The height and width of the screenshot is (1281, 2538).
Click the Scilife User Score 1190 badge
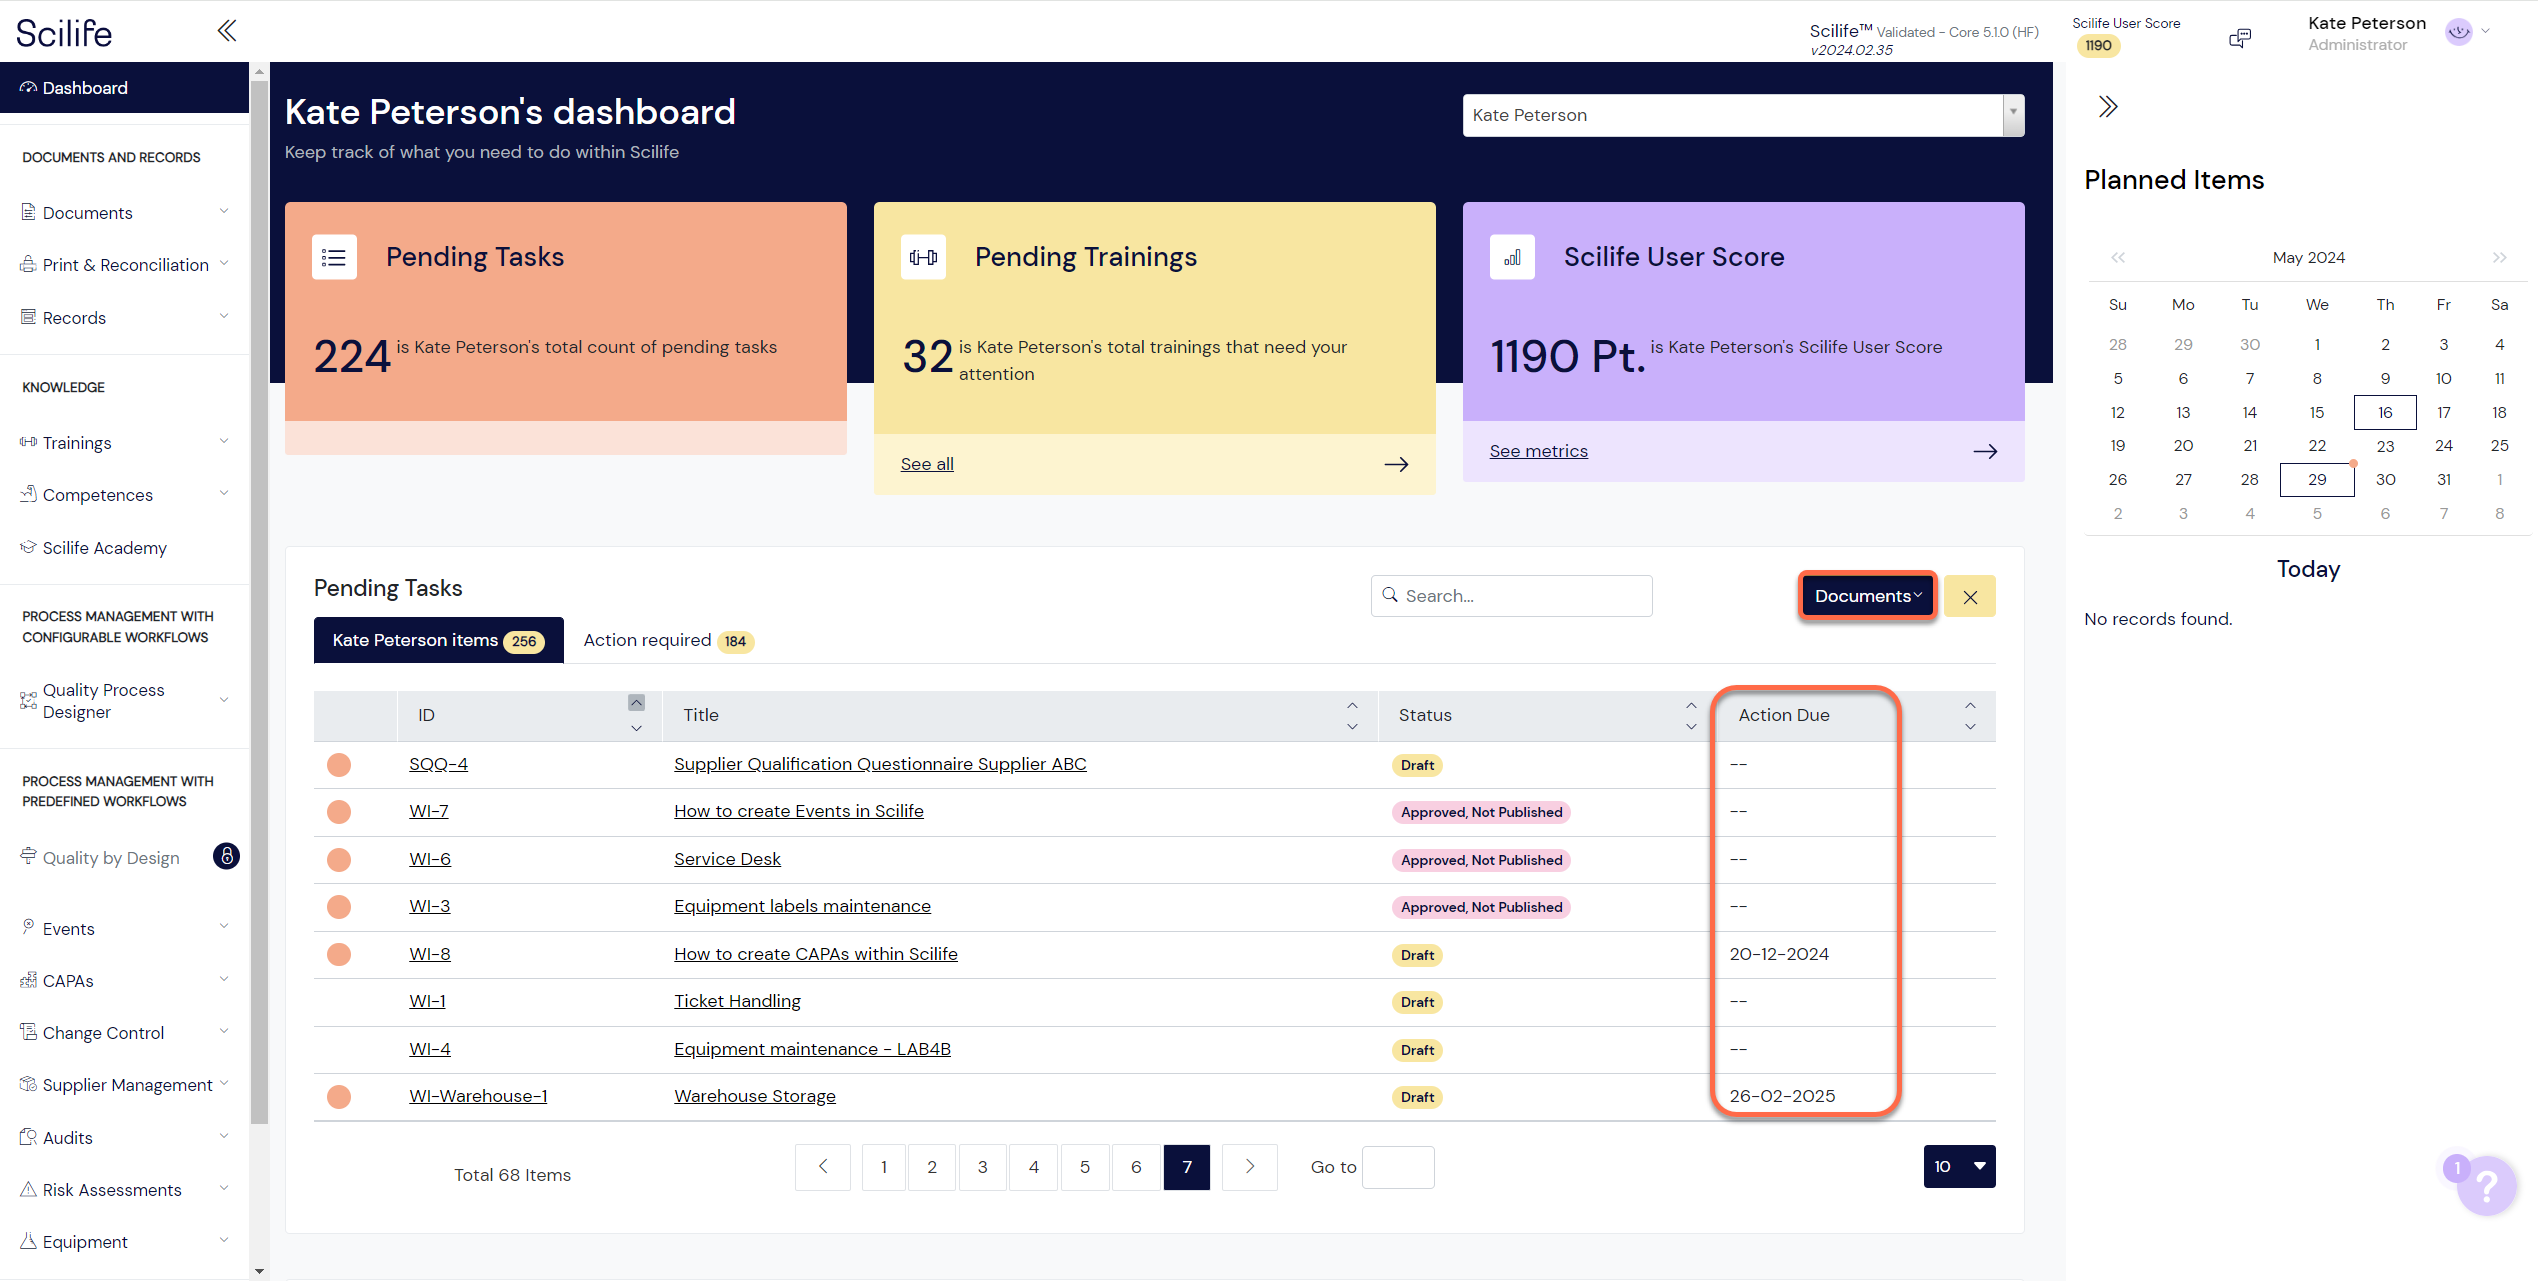2098,46
